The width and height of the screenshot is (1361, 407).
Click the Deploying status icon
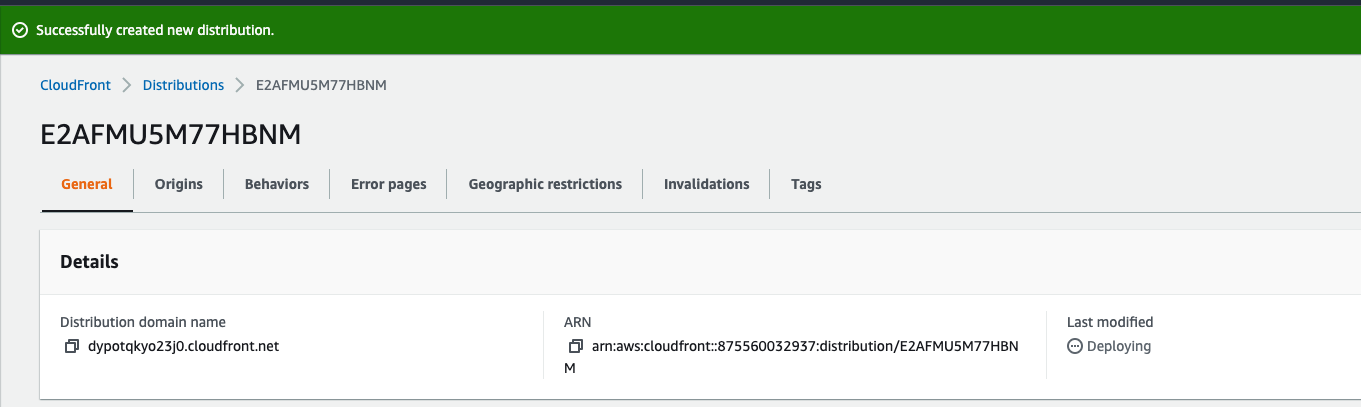pyautogui.click(x=1075, y=346)
